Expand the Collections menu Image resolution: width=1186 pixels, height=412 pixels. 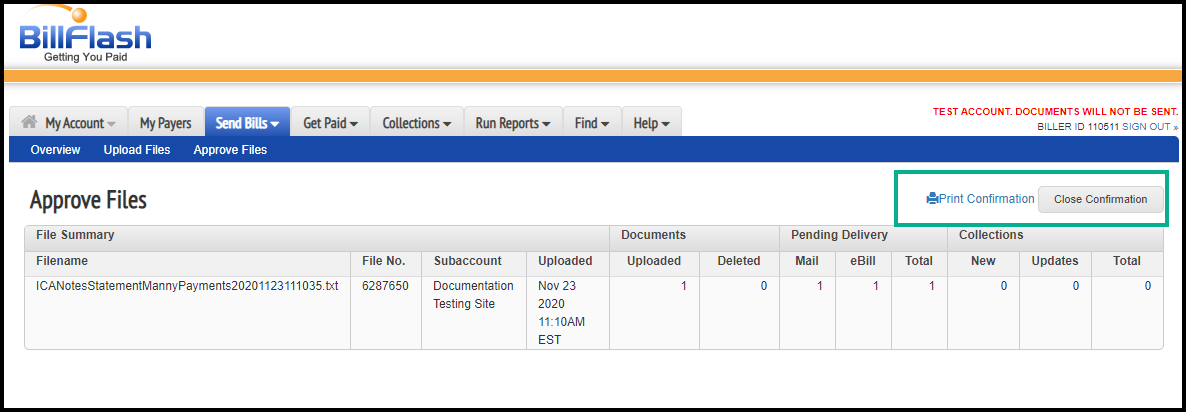coord(416,123)
